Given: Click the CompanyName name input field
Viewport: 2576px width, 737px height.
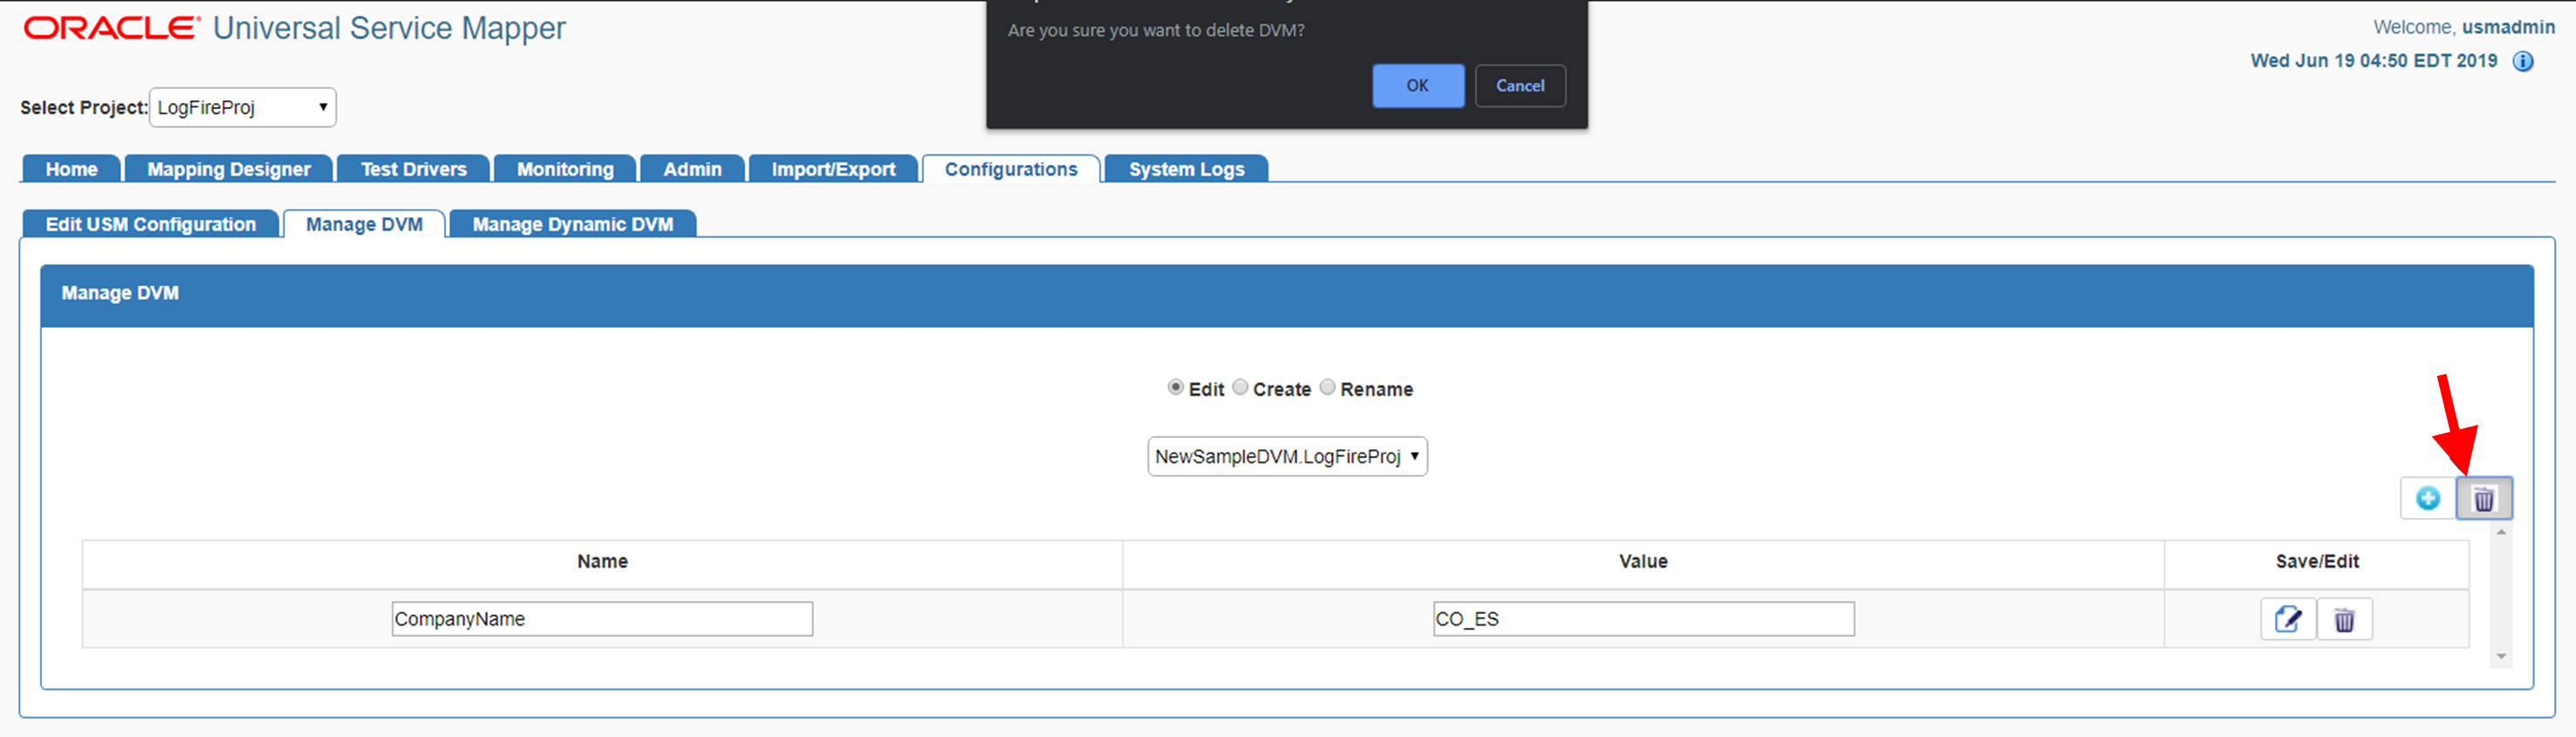Looking at the screenshot, I should tap(602, 619).
